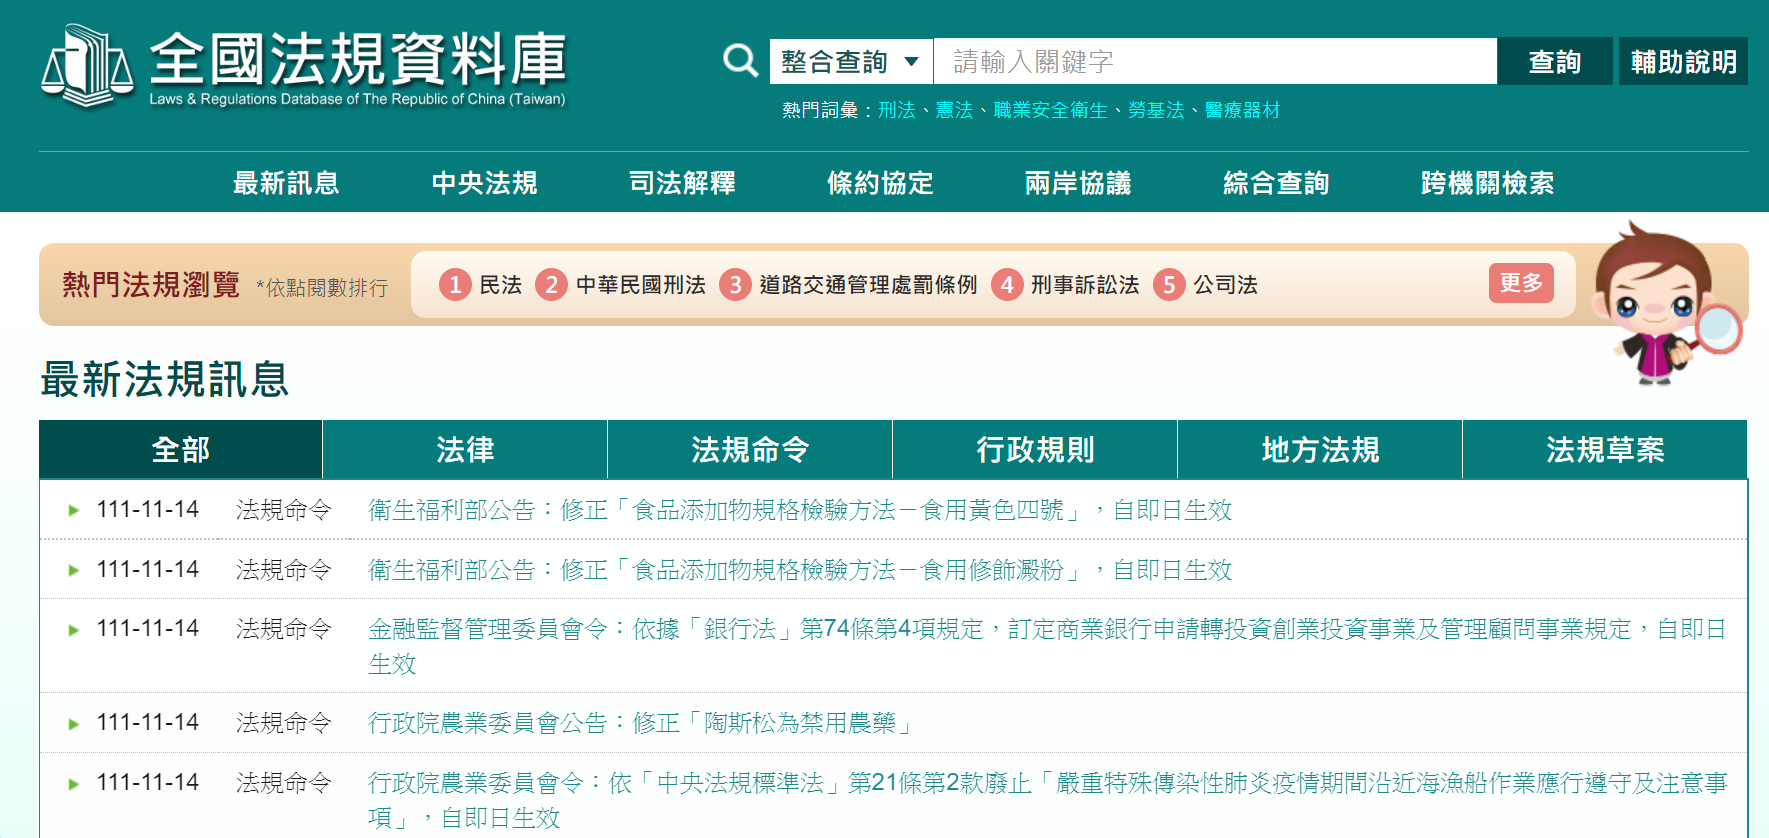Open 司法解釋 navigation menu

[x=682, y=183]
